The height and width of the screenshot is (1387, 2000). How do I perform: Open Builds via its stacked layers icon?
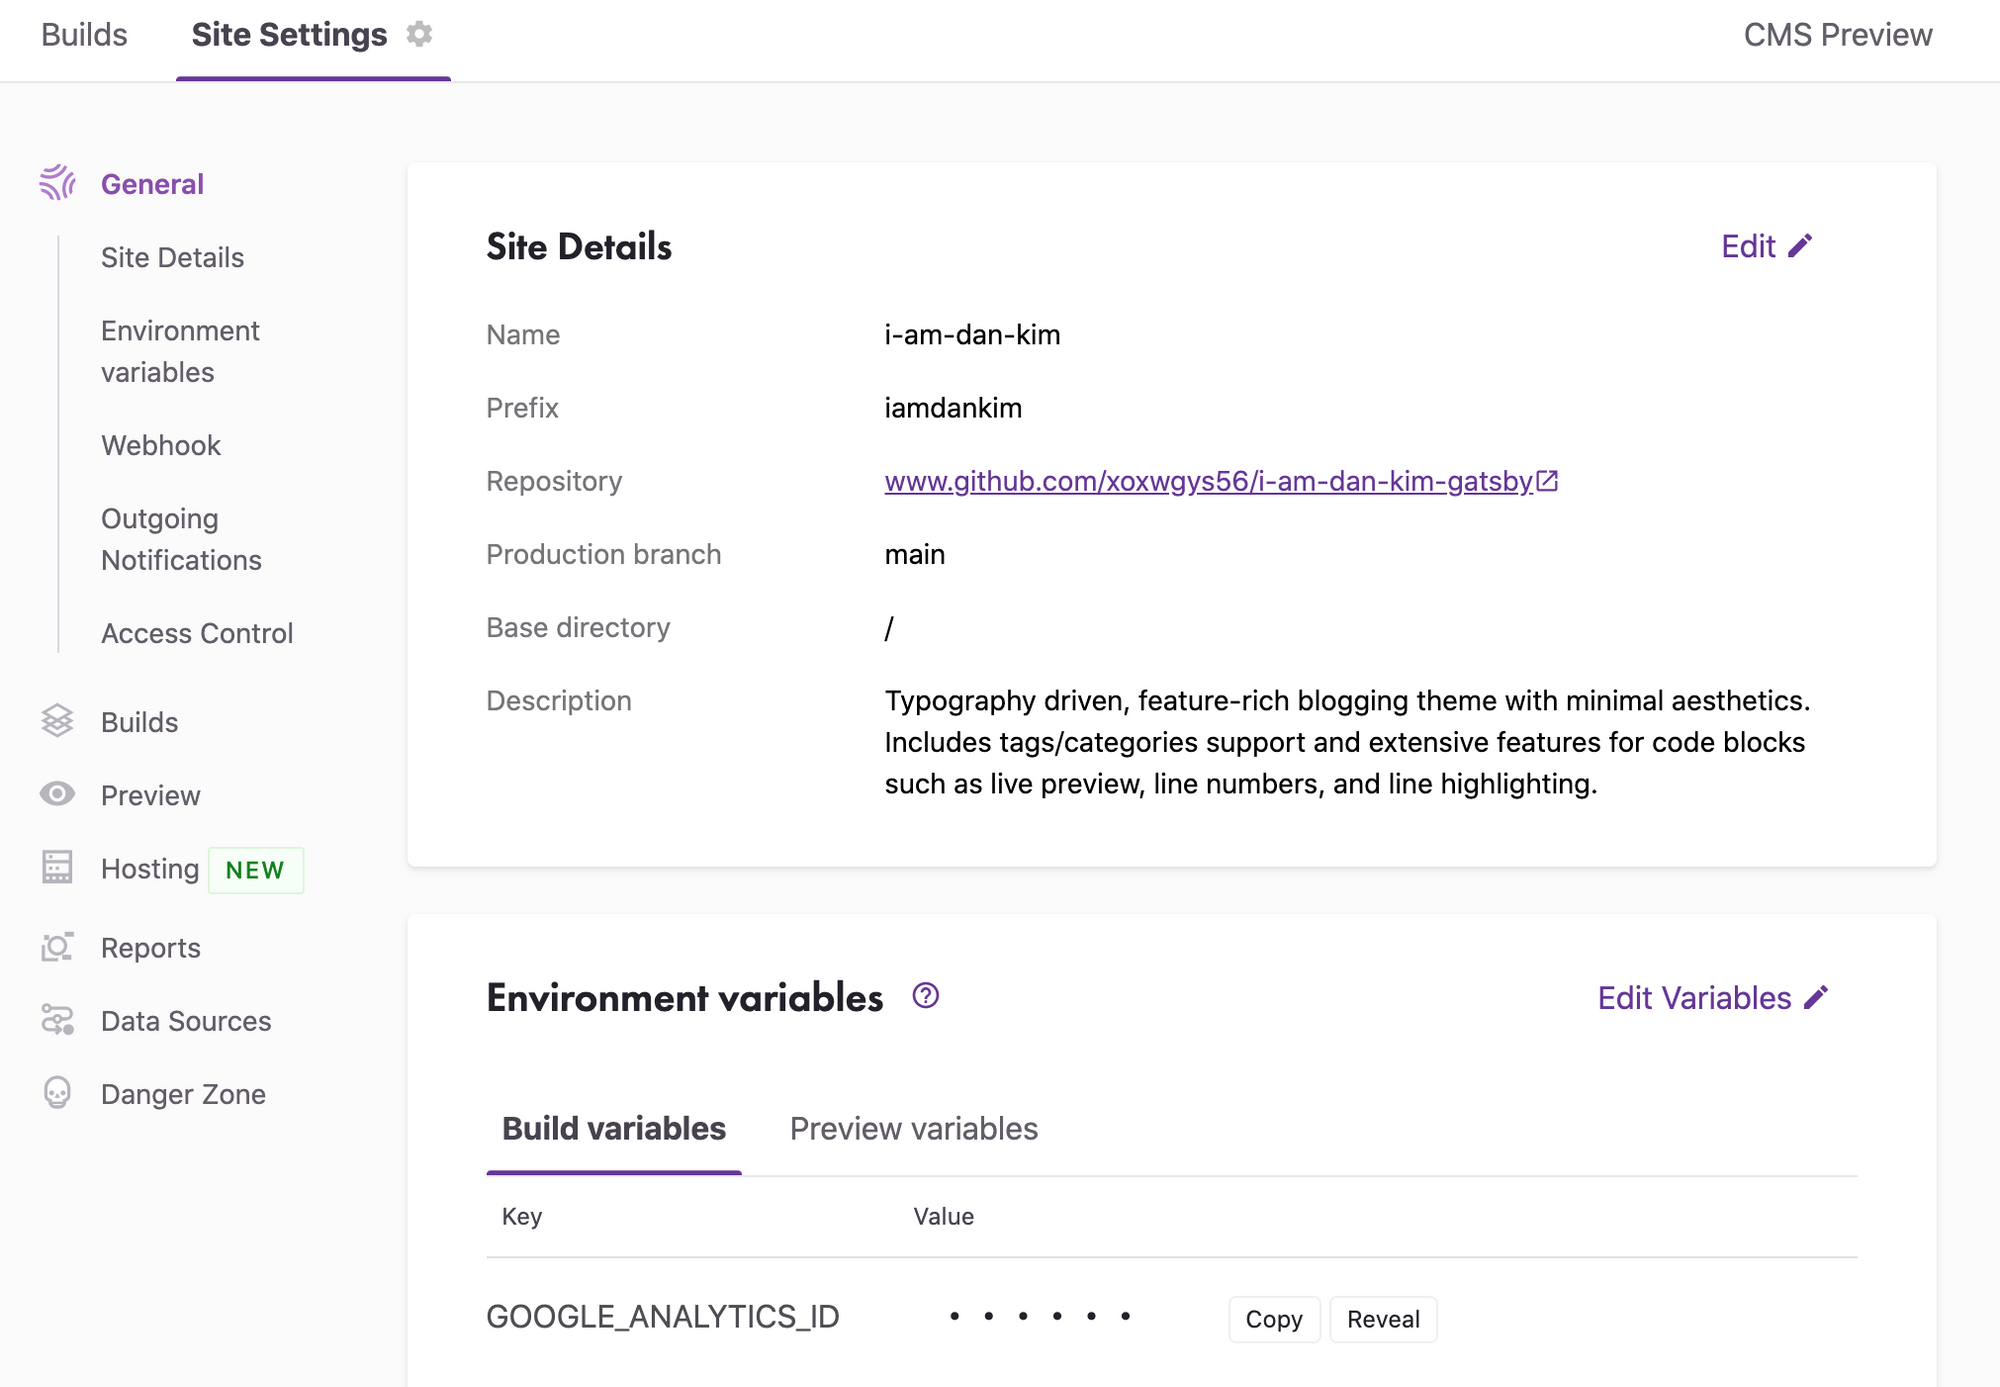57,721
